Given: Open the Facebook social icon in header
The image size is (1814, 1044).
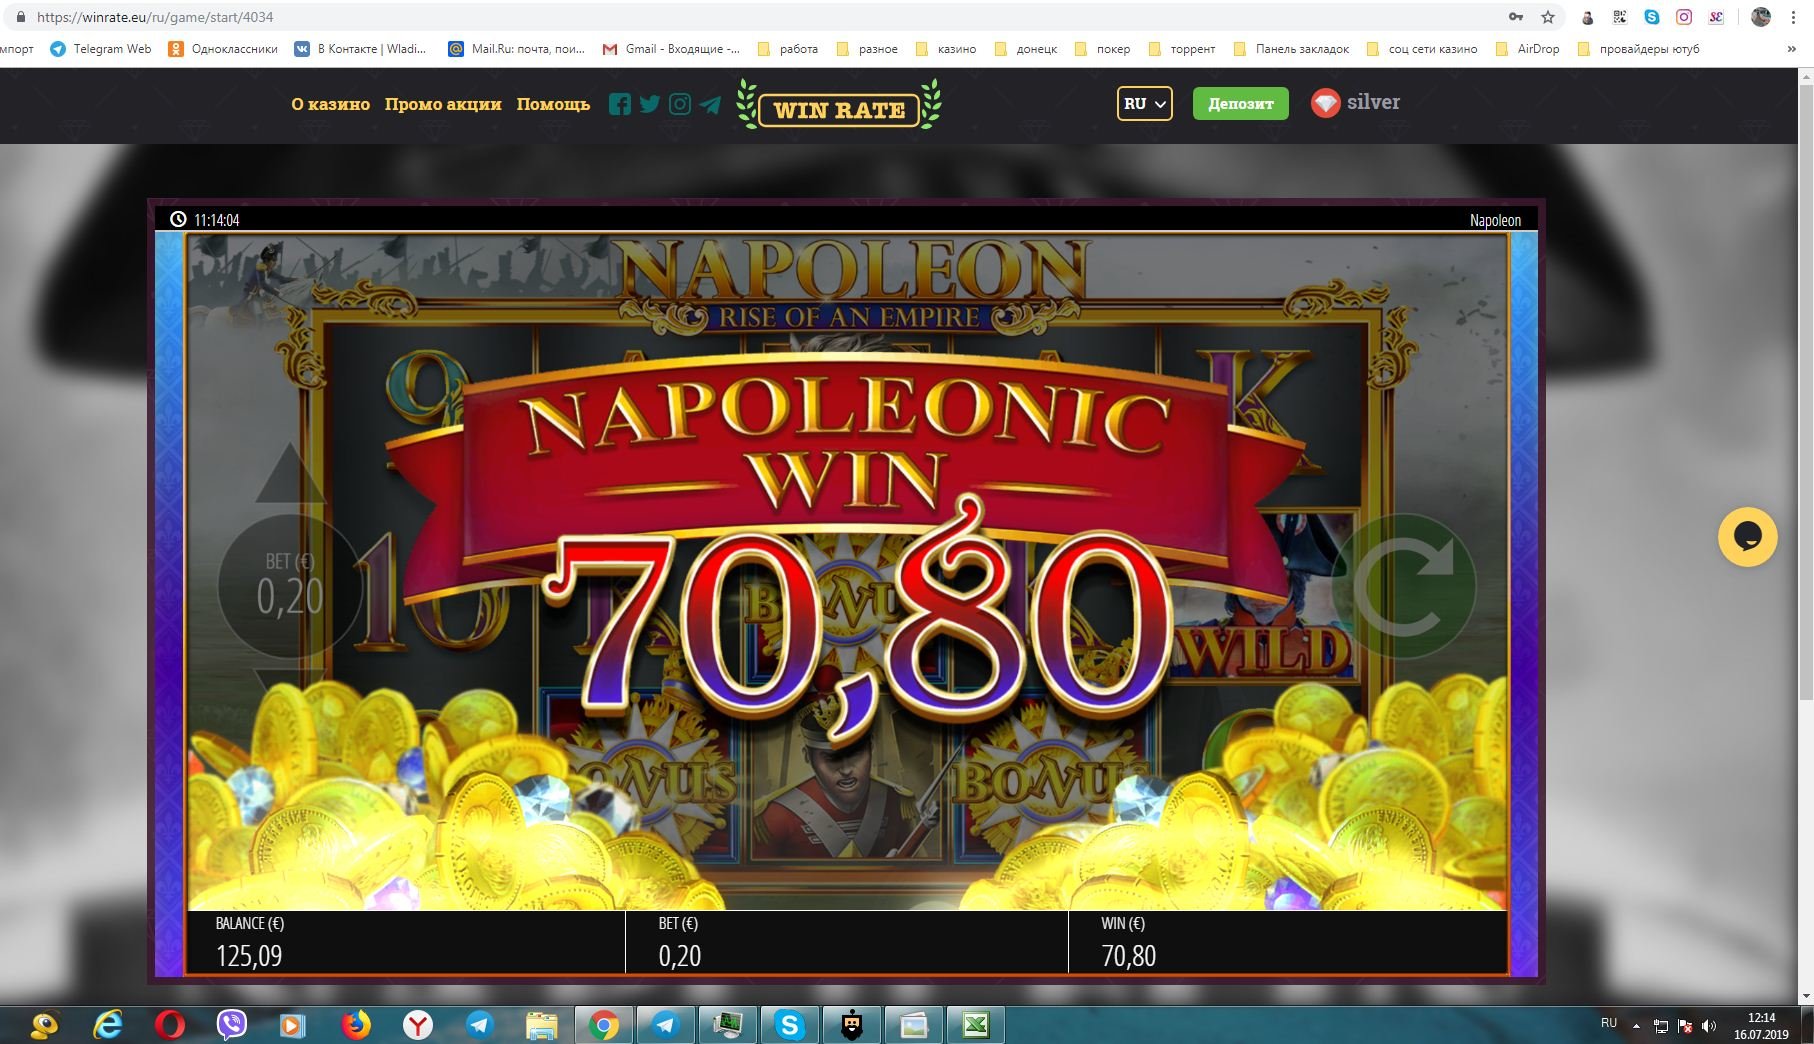Looking at the screenshot, I should click(619, 104).
